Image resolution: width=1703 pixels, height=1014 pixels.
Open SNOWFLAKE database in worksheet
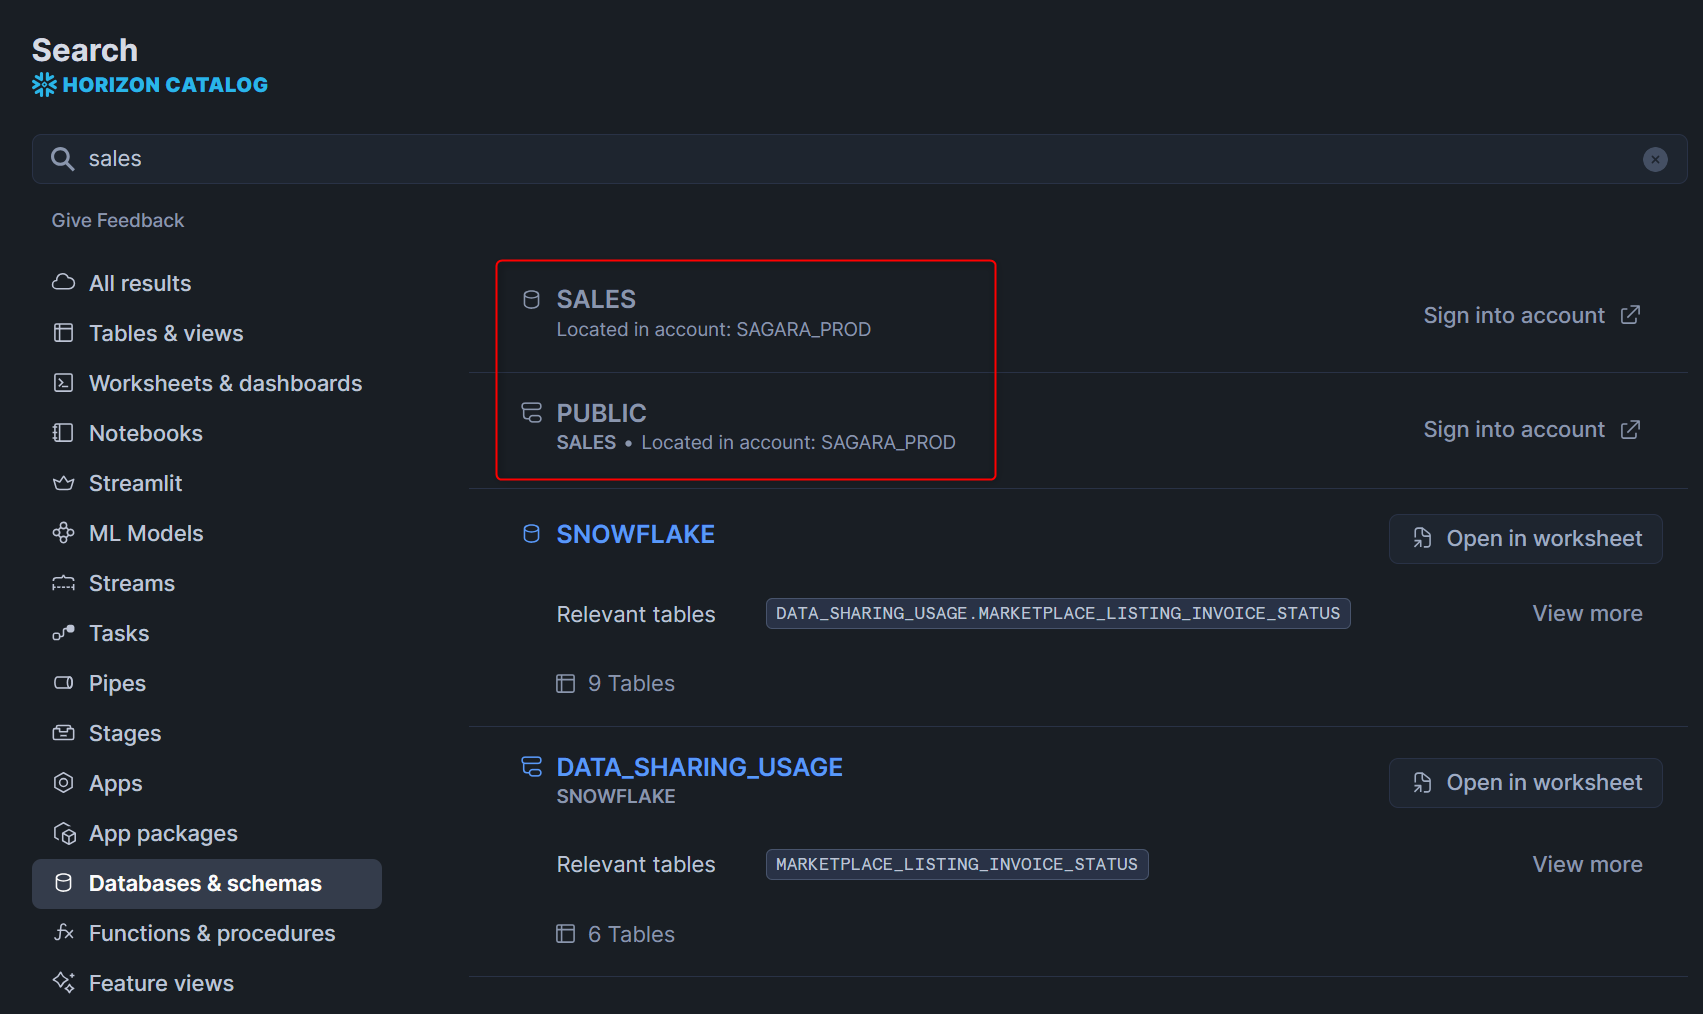[x=1525, y=539]
